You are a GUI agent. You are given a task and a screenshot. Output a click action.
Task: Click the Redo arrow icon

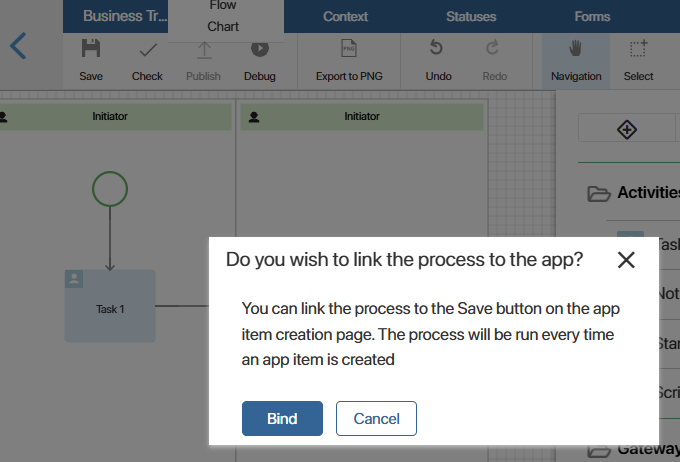(494, 49)
